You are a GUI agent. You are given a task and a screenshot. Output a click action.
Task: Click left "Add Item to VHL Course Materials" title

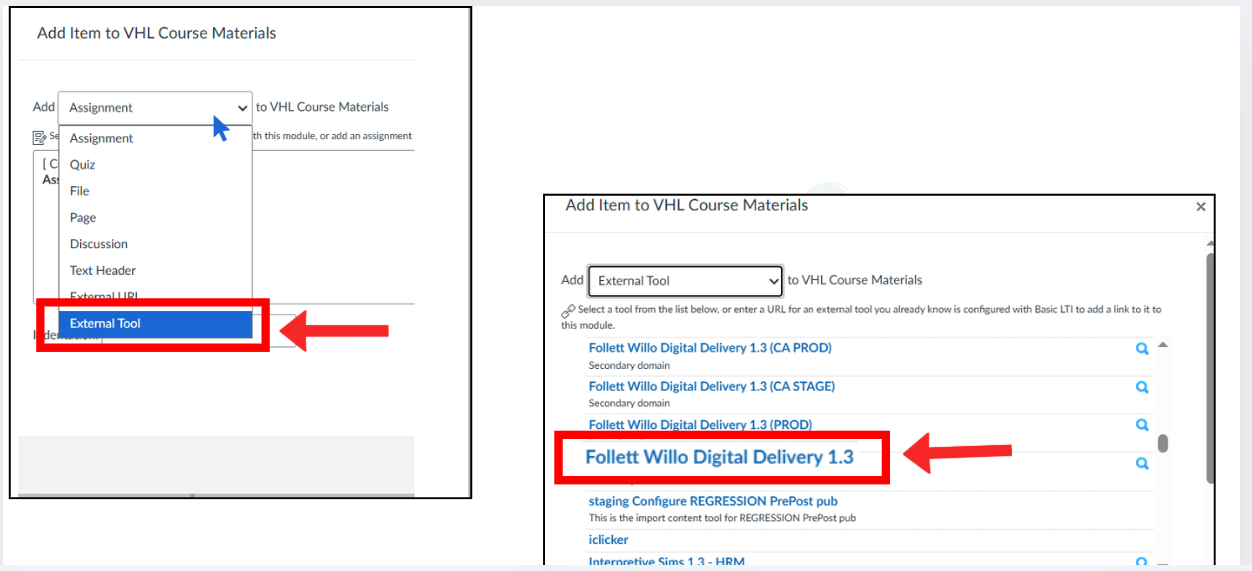pos(157,33)
